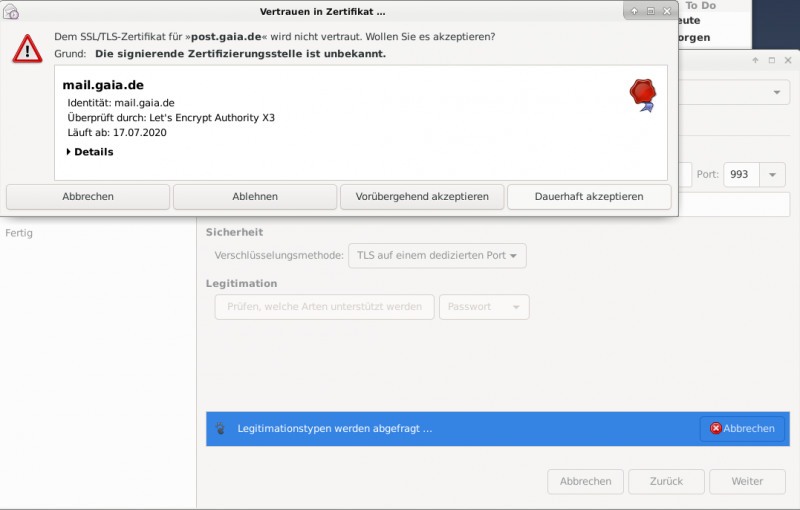The height and width of the screenshot is (510, 800).
Task: Click the spinner icon beside Legitimationstypen message
Action: click(x=220, y=428)
